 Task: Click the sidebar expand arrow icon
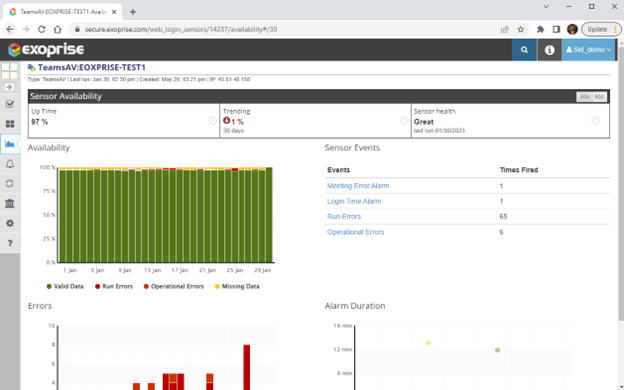pos(10,87)
